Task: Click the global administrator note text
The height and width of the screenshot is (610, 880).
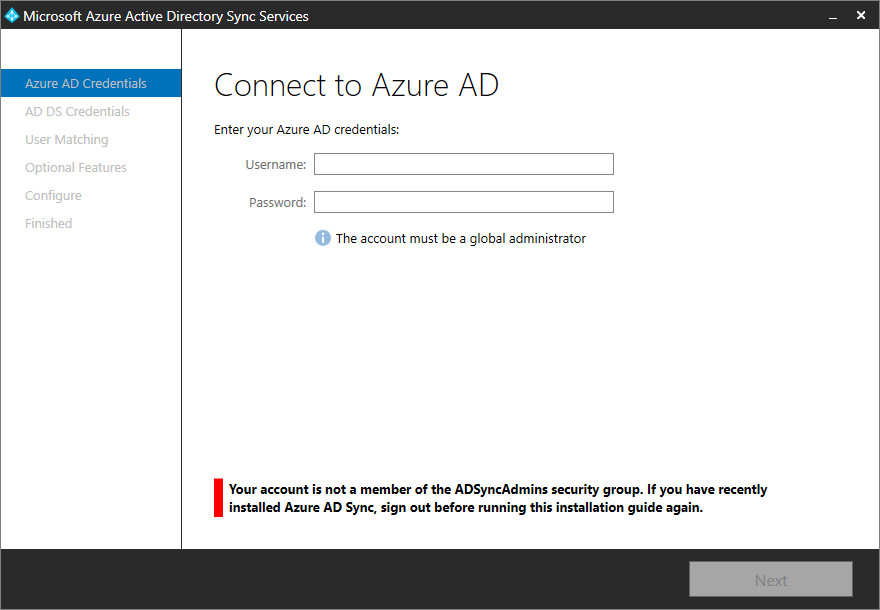Action: point(461,239)
